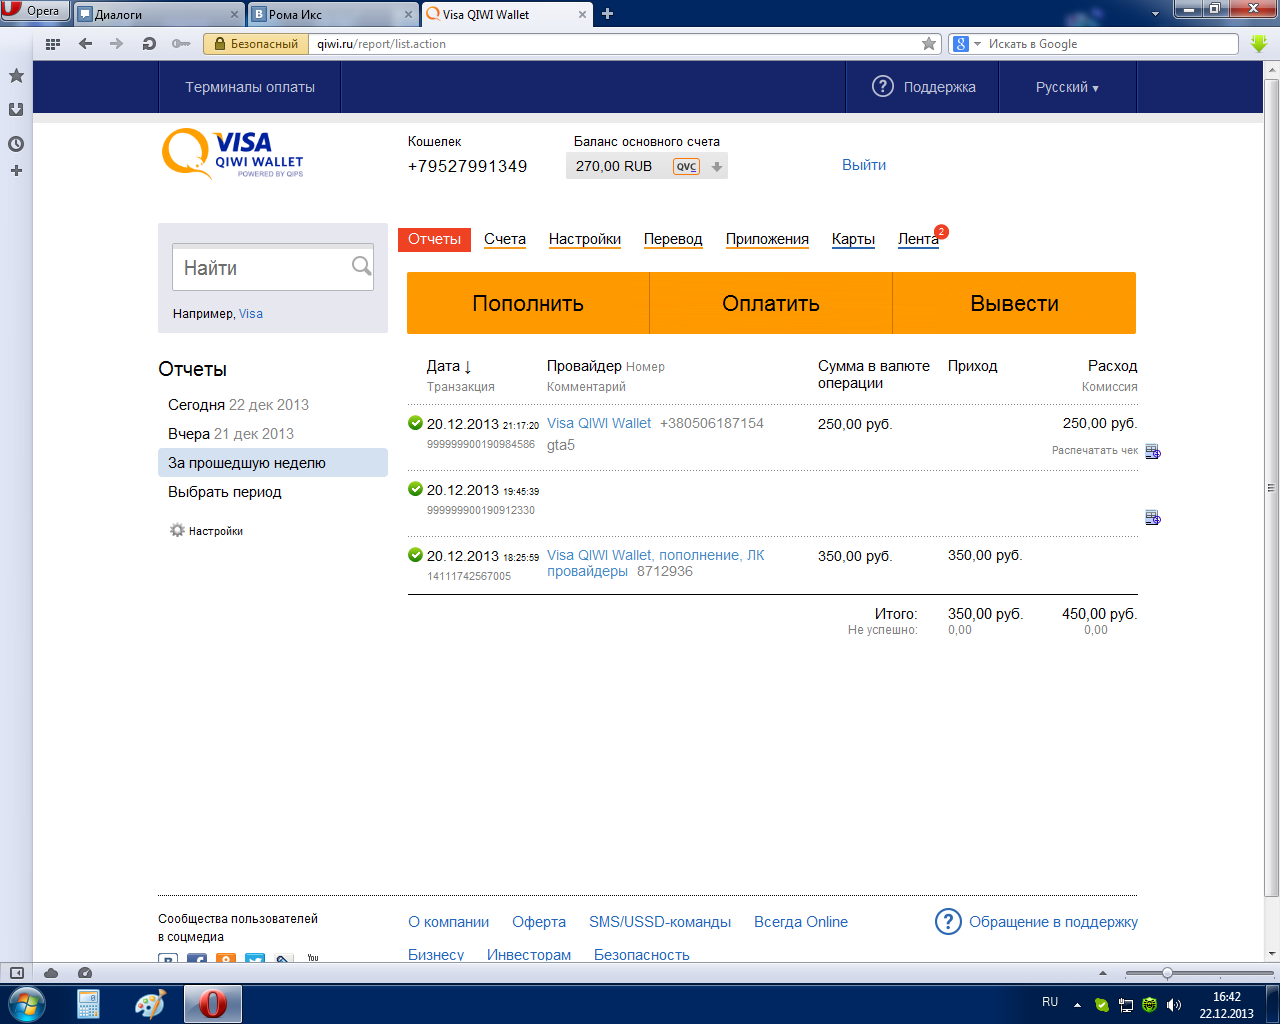Open Оферта footer link
The width and height of the screenshot is (1280, 1024).
[539, 922]
